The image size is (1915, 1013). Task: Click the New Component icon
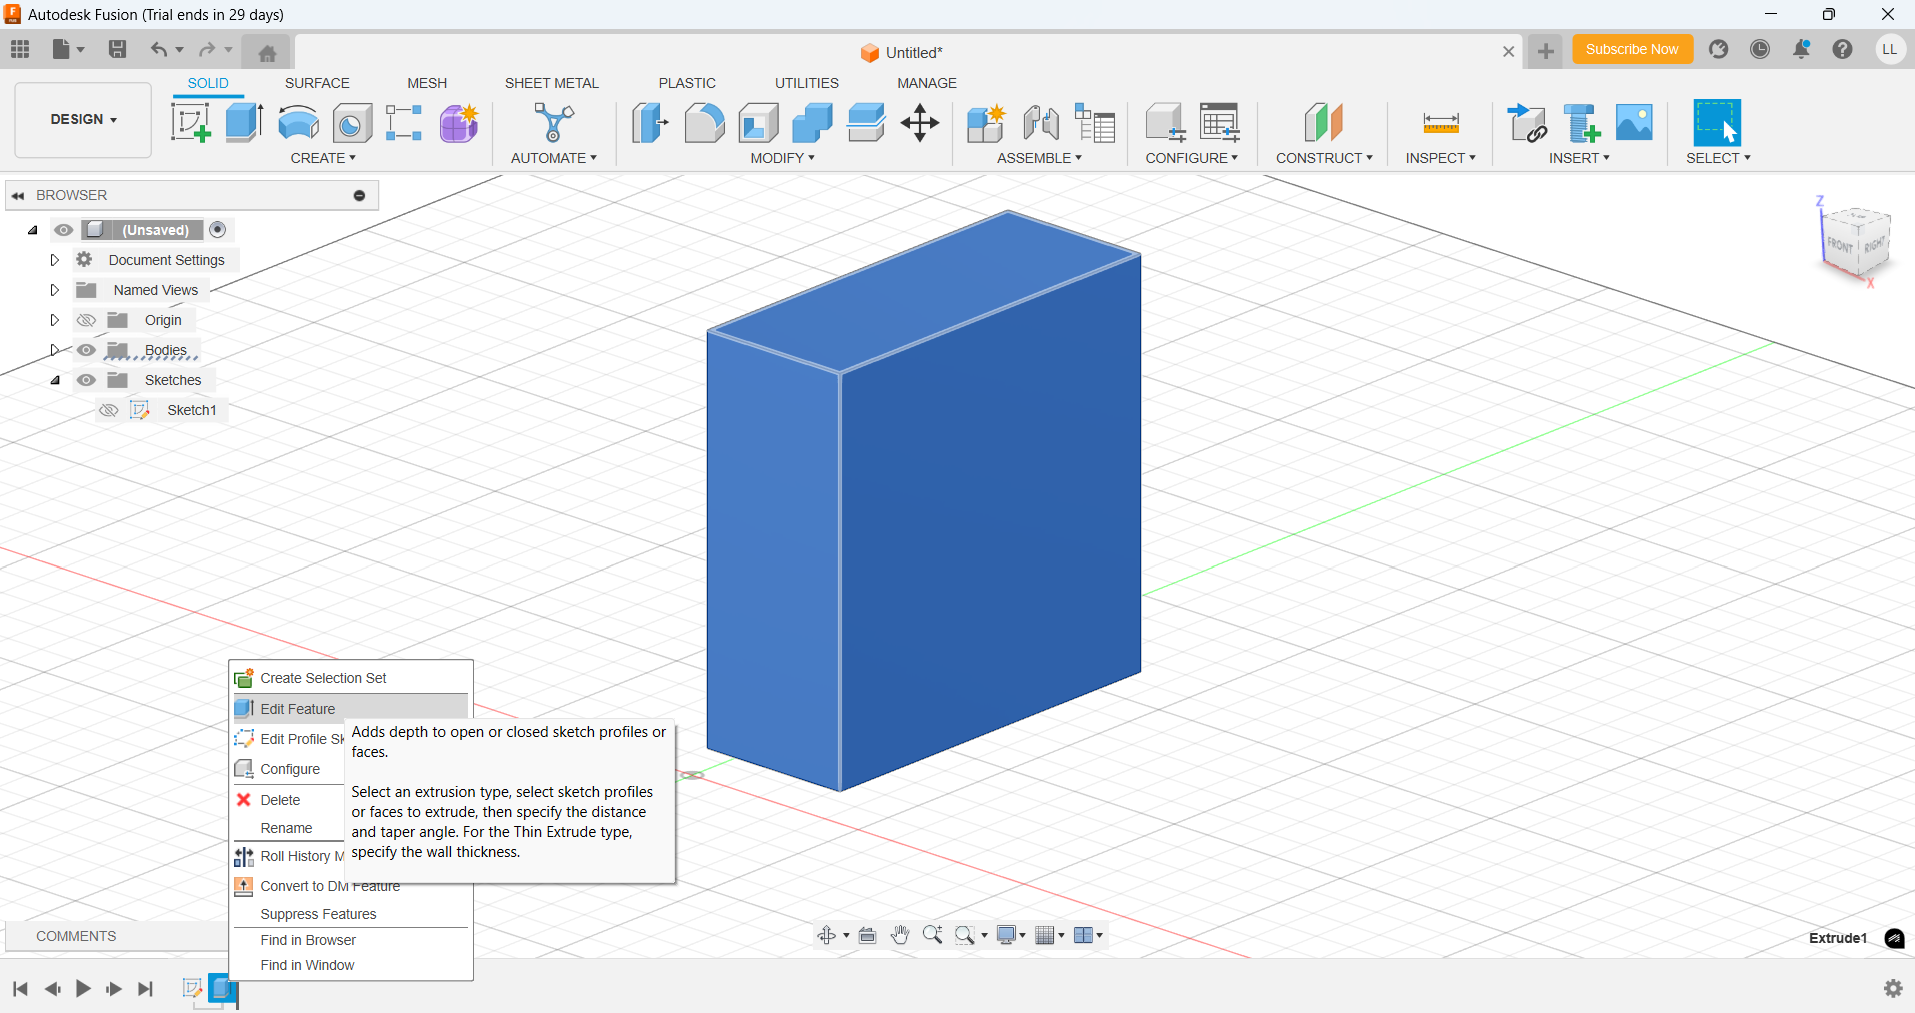coord(986,123)
